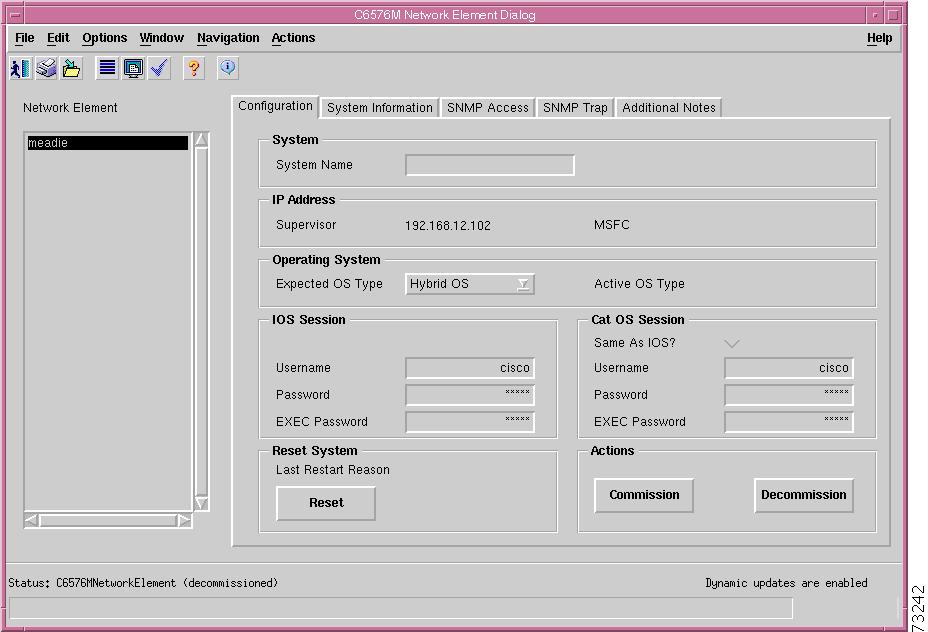928x632 pixels.
Task: Open the window menu button in title bar
Action: click(x=16, y=15)
